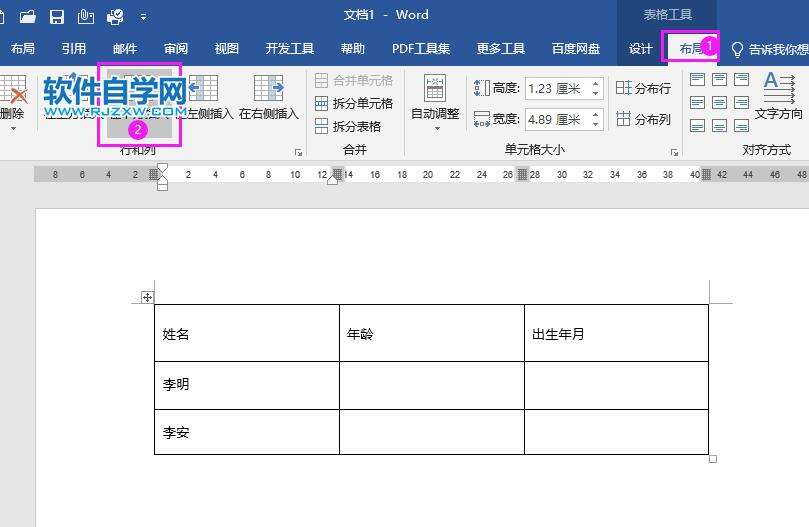The image size is (809, 527).
Task: Click the paperclip icon in quick access toolbar
Action: (86, 17)
